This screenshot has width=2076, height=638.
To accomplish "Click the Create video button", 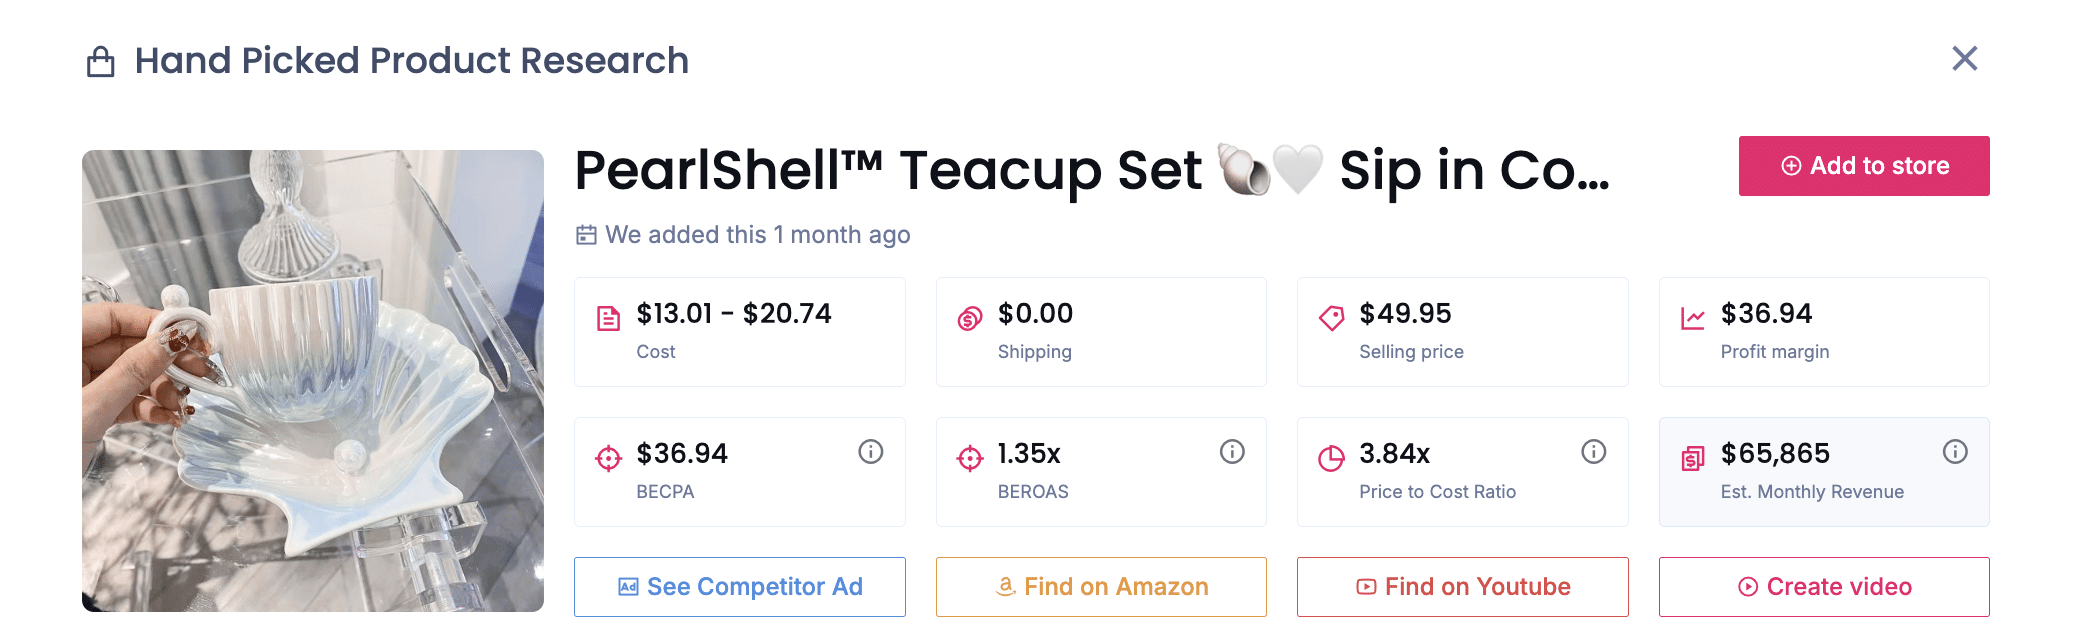I will coord(1824,587).
